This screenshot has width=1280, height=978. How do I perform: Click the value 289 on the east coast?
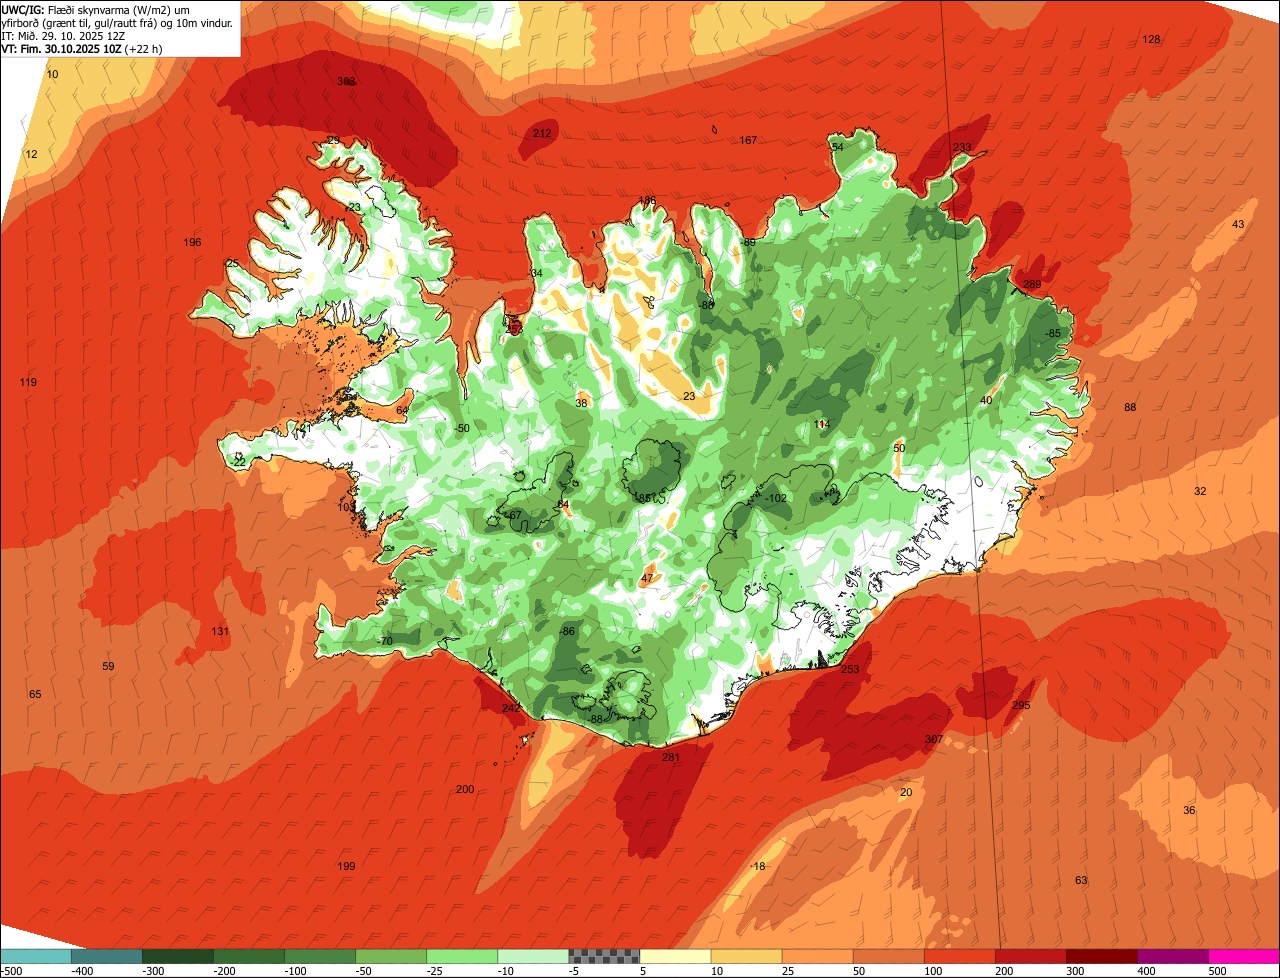(1032, 285)
